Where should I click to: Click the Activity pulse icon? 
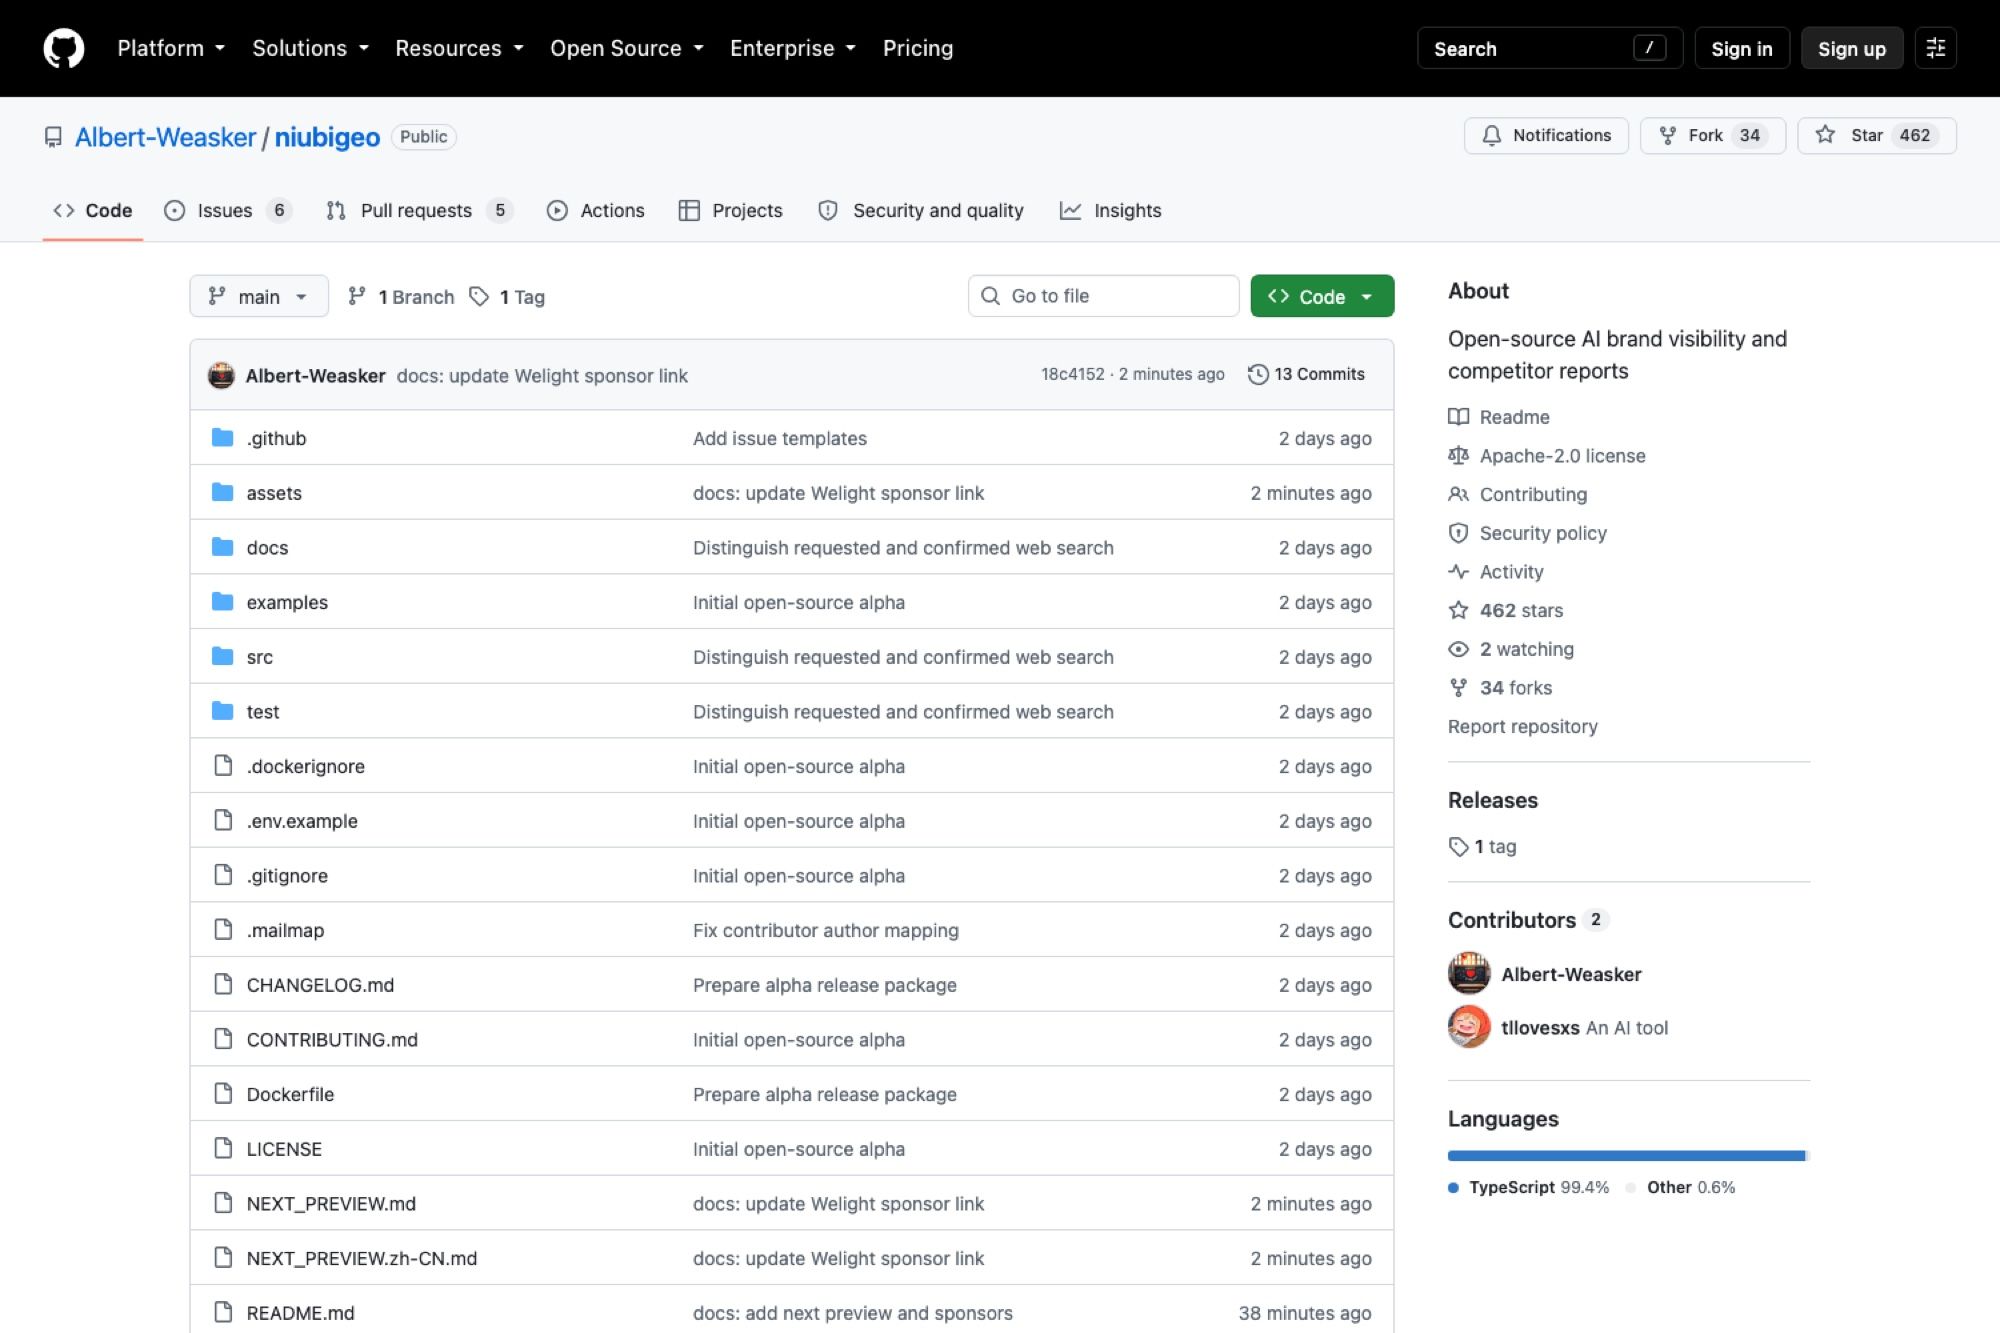click(1459, 572)
